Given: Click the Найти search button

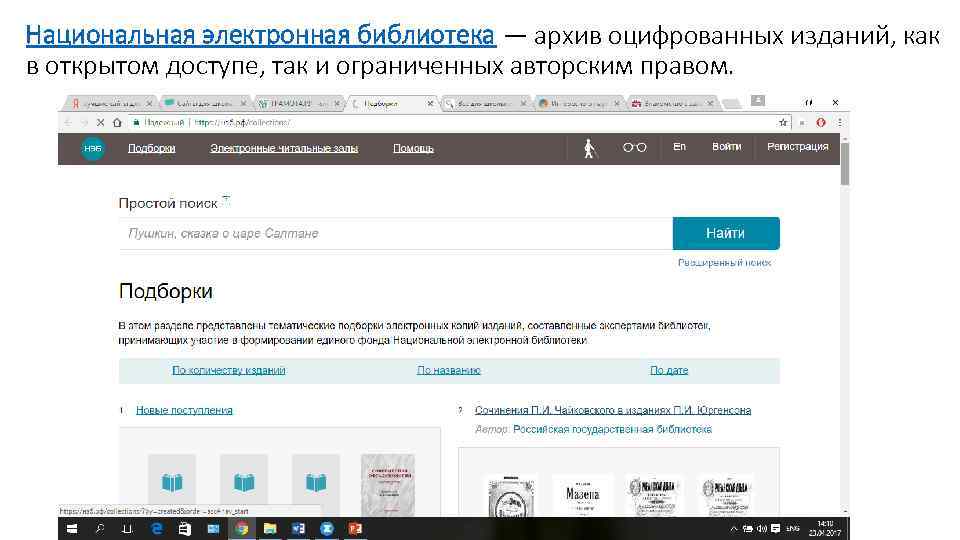Looking at the screenshot, I should [x=726, y=233].
